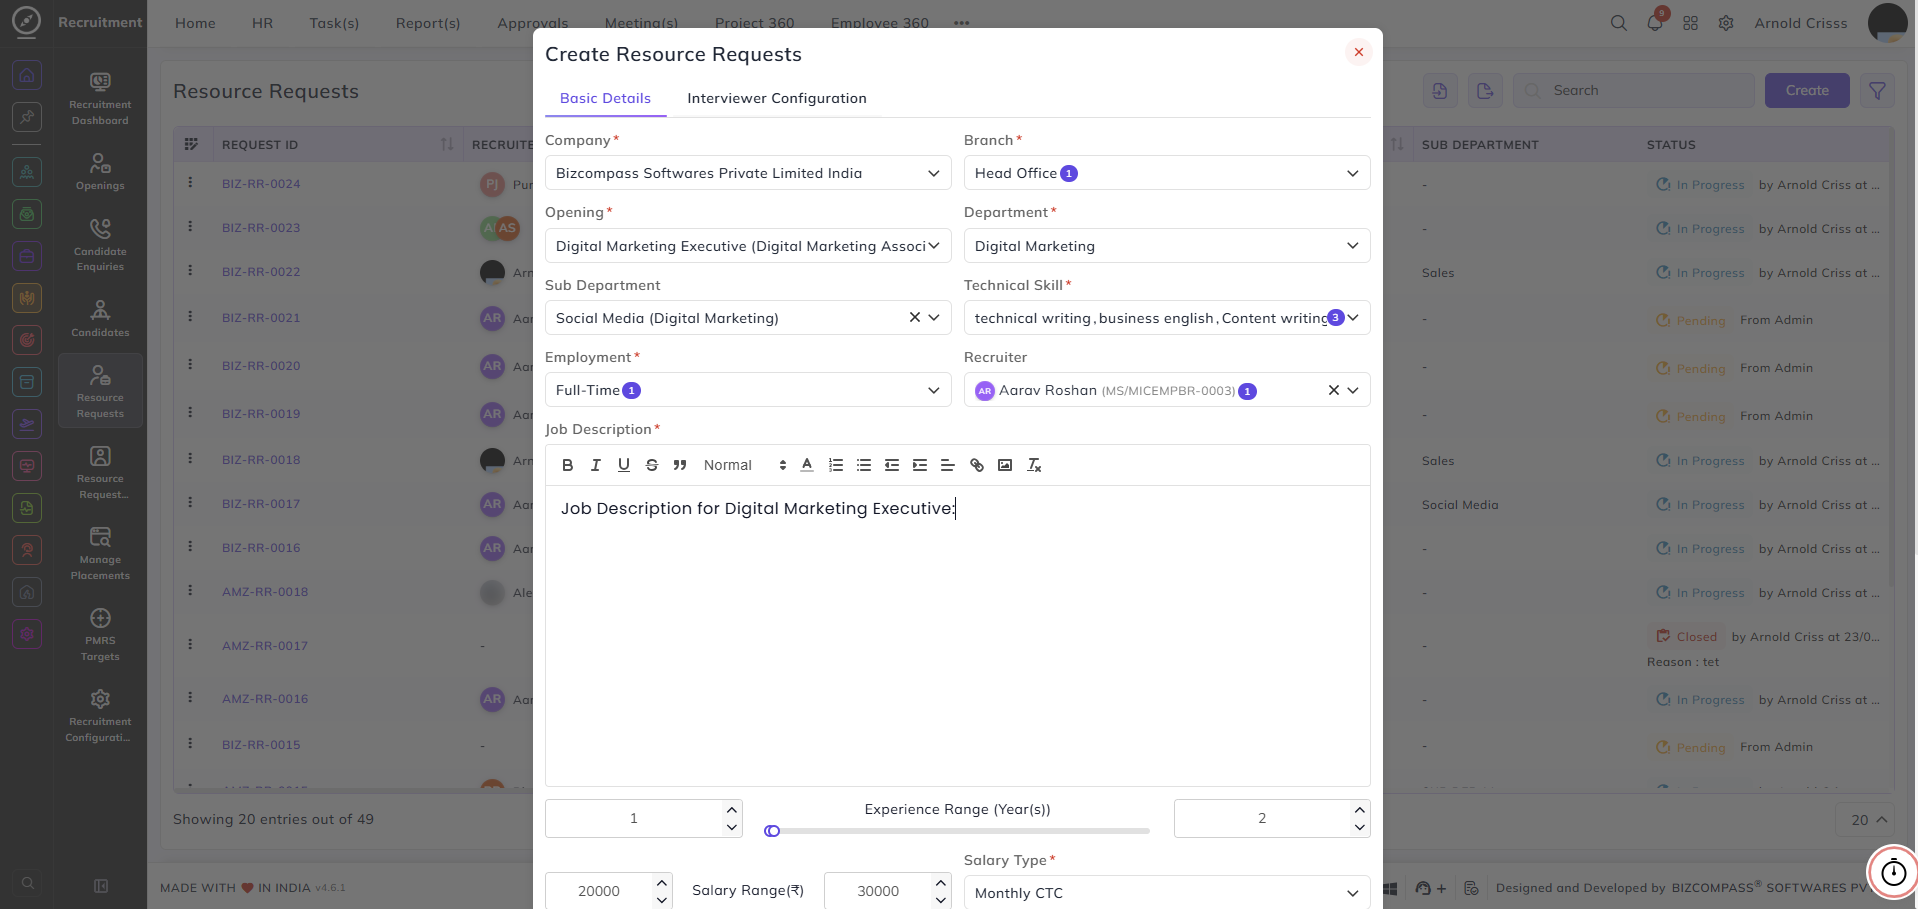Viewport: 1918px width, 909px height.
Task: Open Manage Placements in the sidebar
Action: coord(100,553)
